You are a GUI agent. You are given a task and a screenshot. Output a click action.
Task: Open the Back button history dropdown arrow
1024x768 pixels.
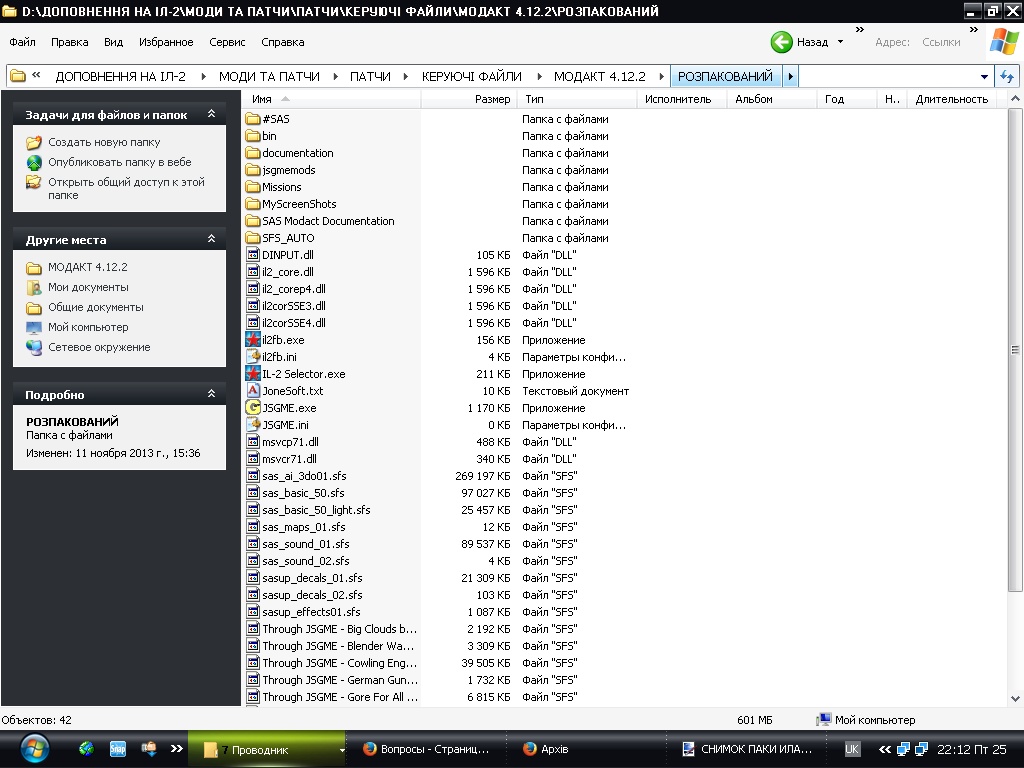coord(840,42)
